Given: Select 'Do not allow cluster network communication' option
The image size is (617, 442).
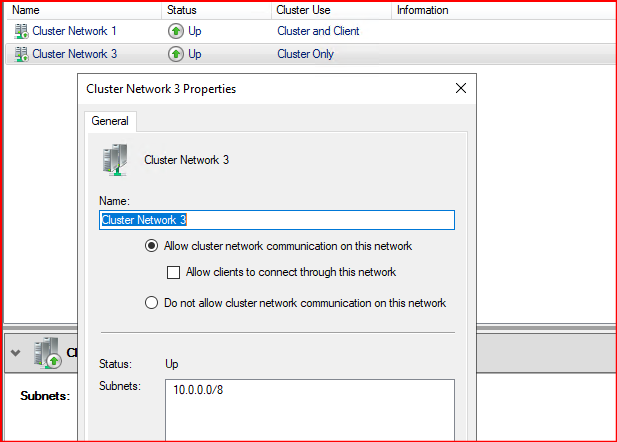Looking at the screenshot, I should [151, 303].
